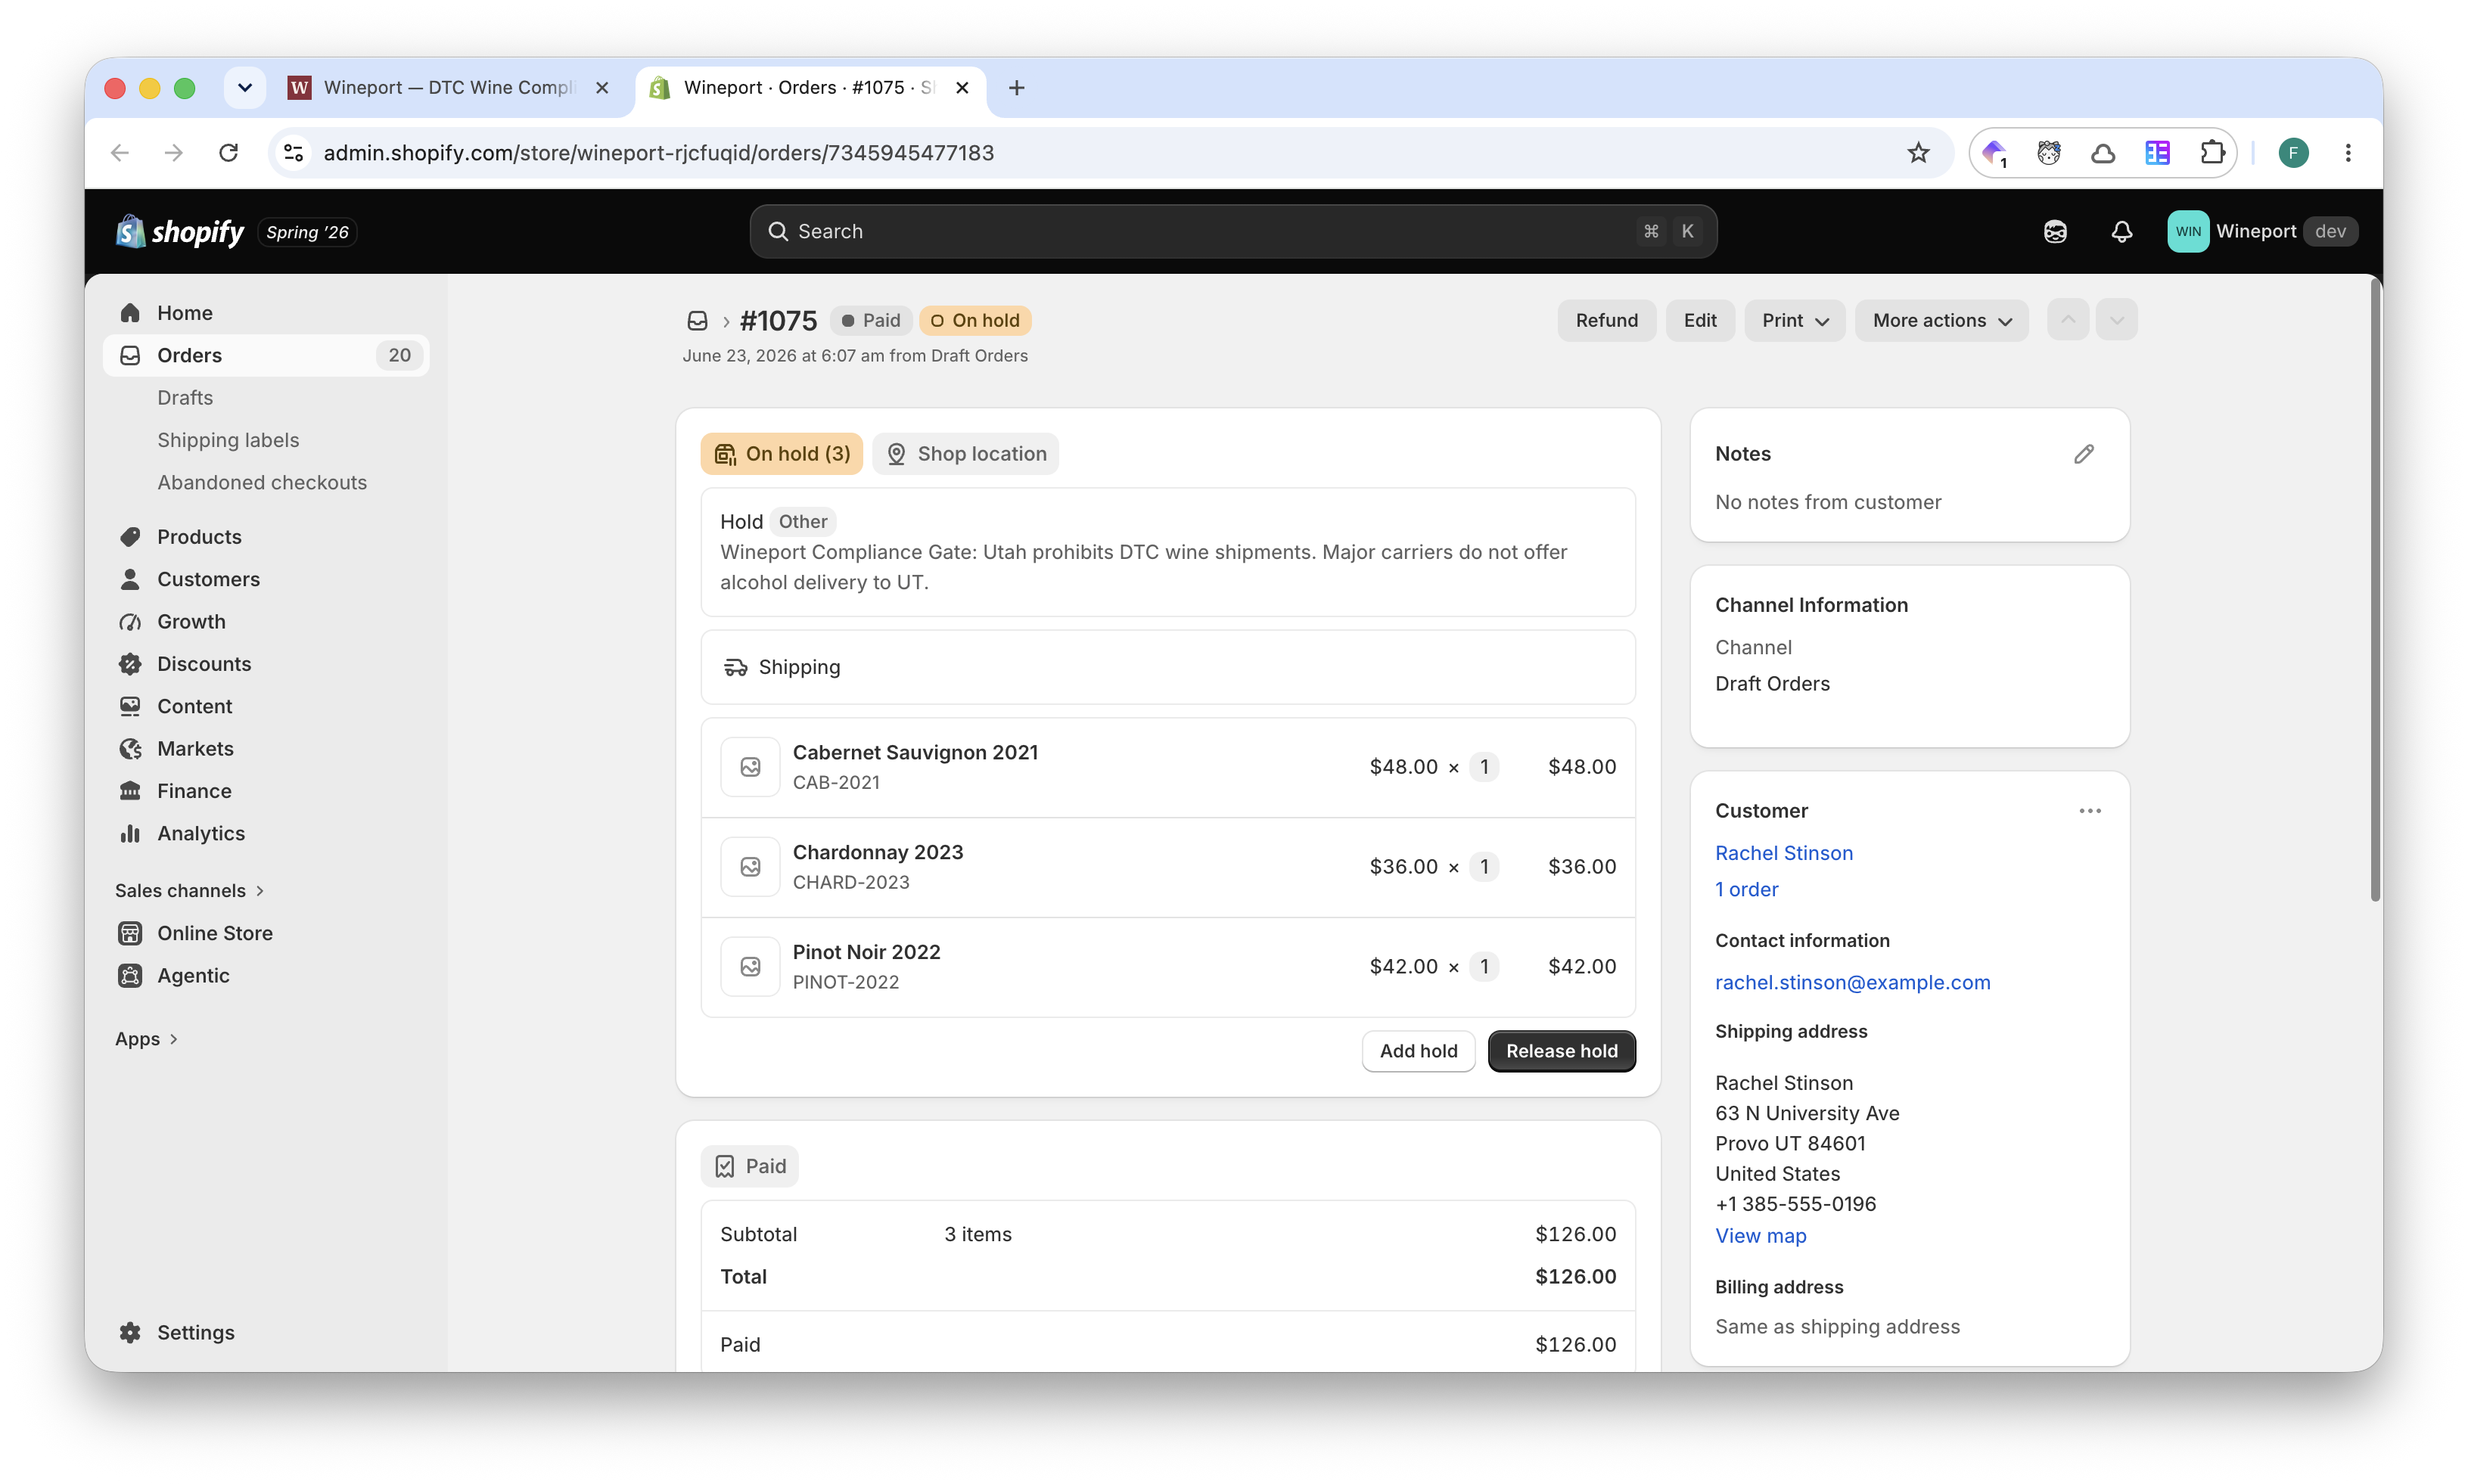Bookmark page with the star icon
Viewport: 2468px width, 1484px height.
coord(1918,153)
